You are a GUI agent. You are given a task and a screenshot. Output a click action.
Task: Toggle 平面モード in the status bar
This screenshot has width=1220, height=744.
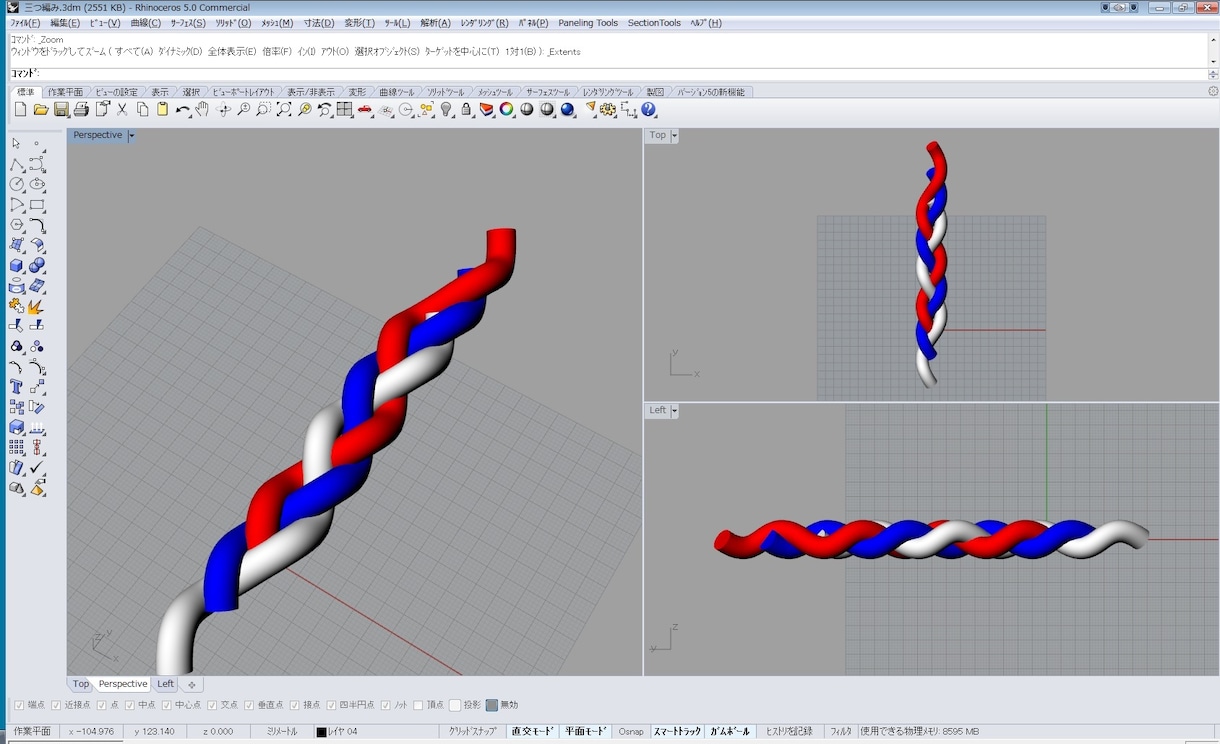coord(584,732)
